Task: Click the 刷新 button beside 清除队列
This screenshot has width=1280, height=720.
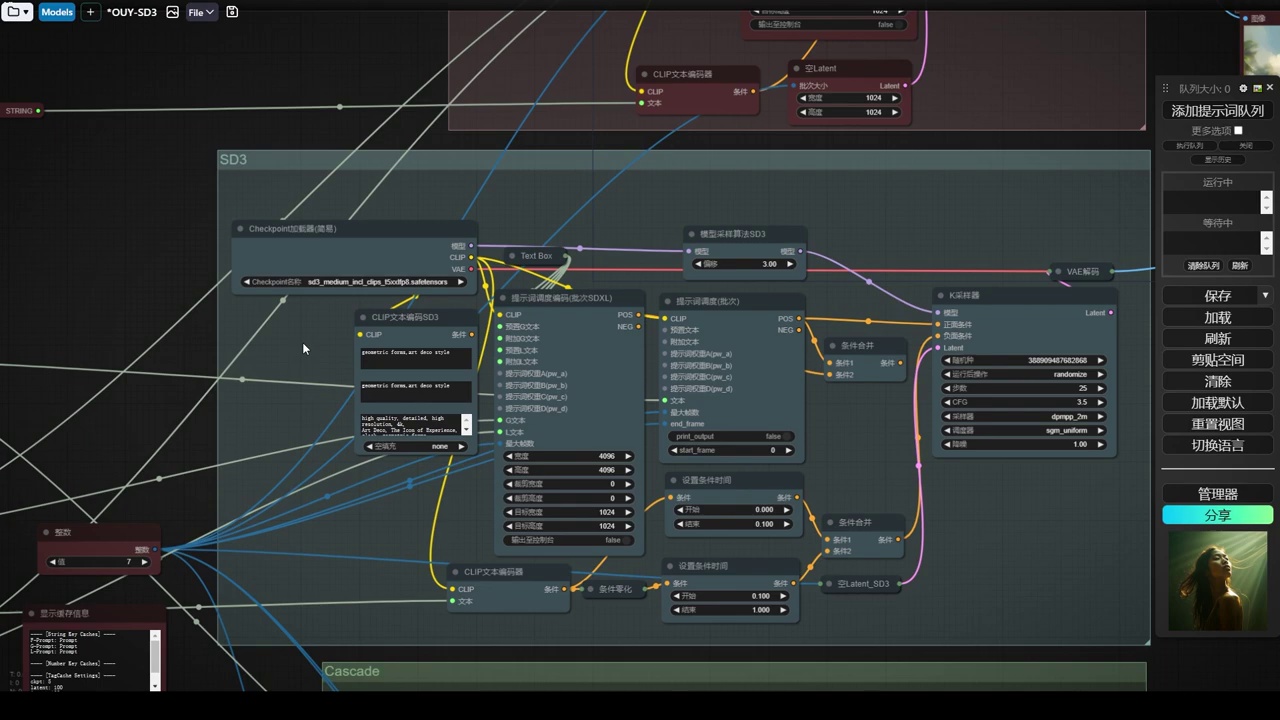Action: [1240, 266]
